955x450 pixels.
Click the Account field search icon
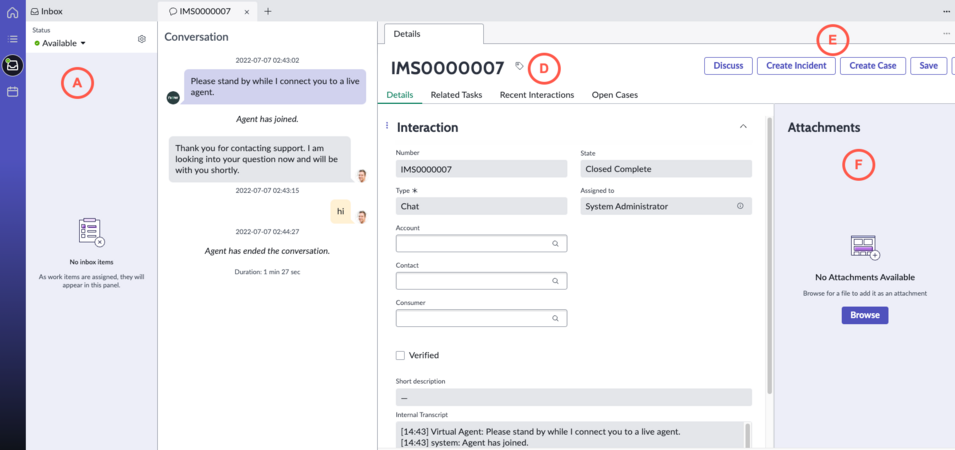click(x=555, y=244)
